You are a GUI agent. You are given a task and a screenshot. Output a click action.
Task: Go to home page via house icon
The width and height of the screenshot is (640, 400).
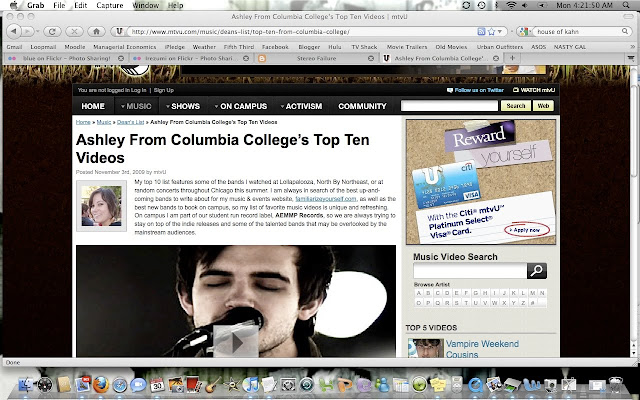pyautogui.click(x=96, y=31)
